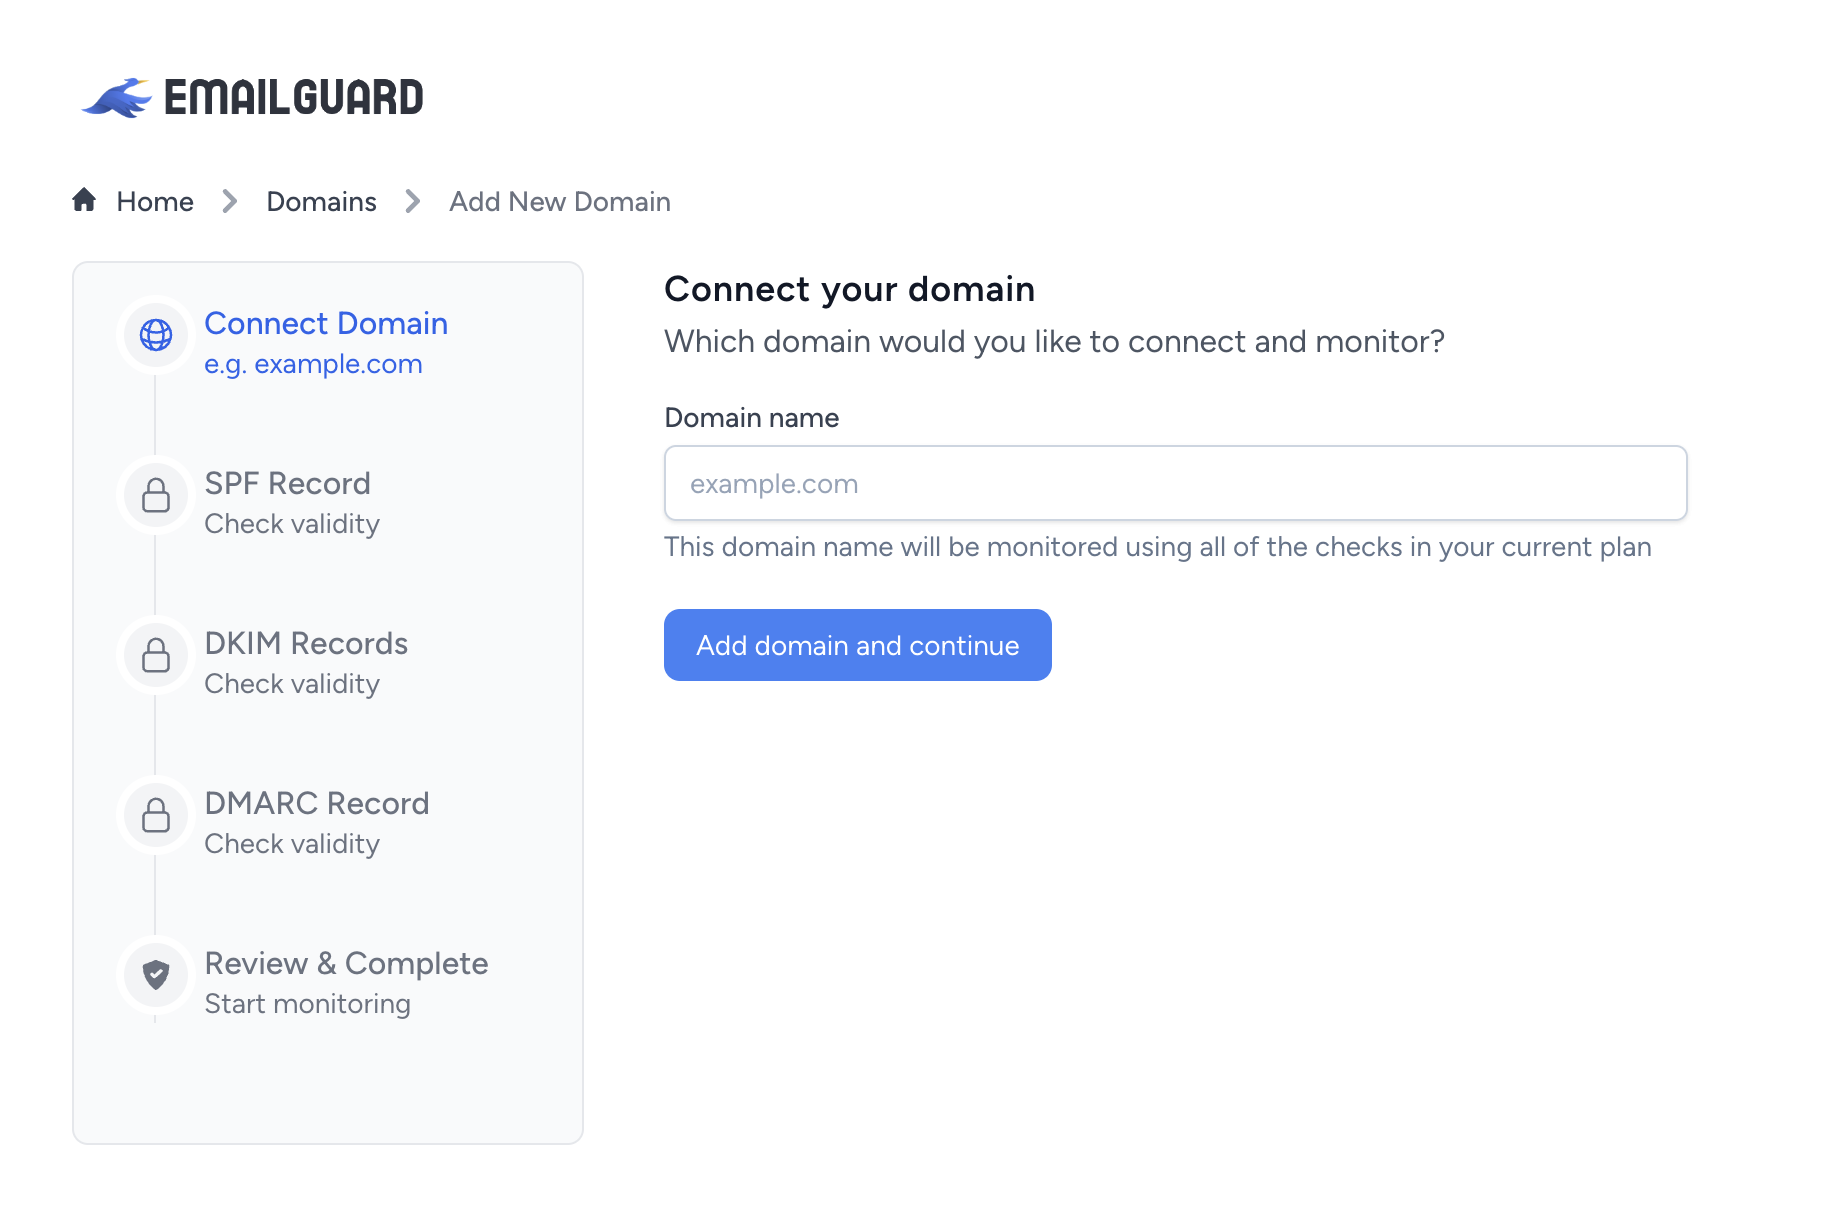Focus the Domain name input field
Image resolution: width=1838 pixels, height=1232 pixels.
[1176, 483]
